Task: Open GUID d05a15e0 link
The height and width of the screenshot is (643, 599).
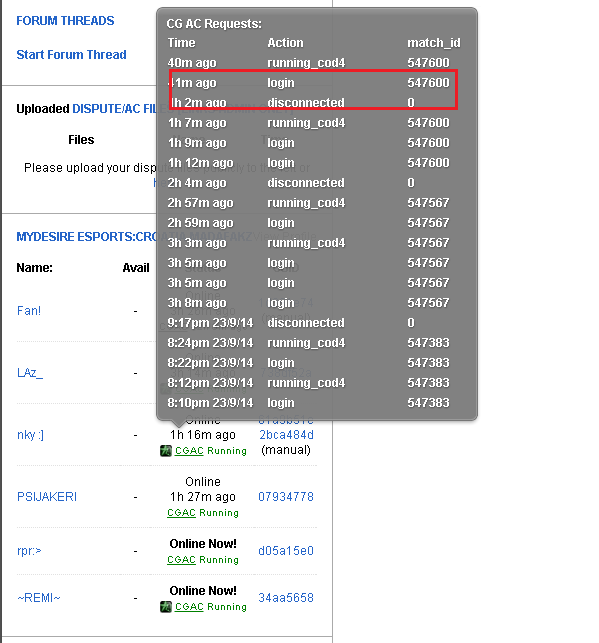Action: click(x=286, y=551)
